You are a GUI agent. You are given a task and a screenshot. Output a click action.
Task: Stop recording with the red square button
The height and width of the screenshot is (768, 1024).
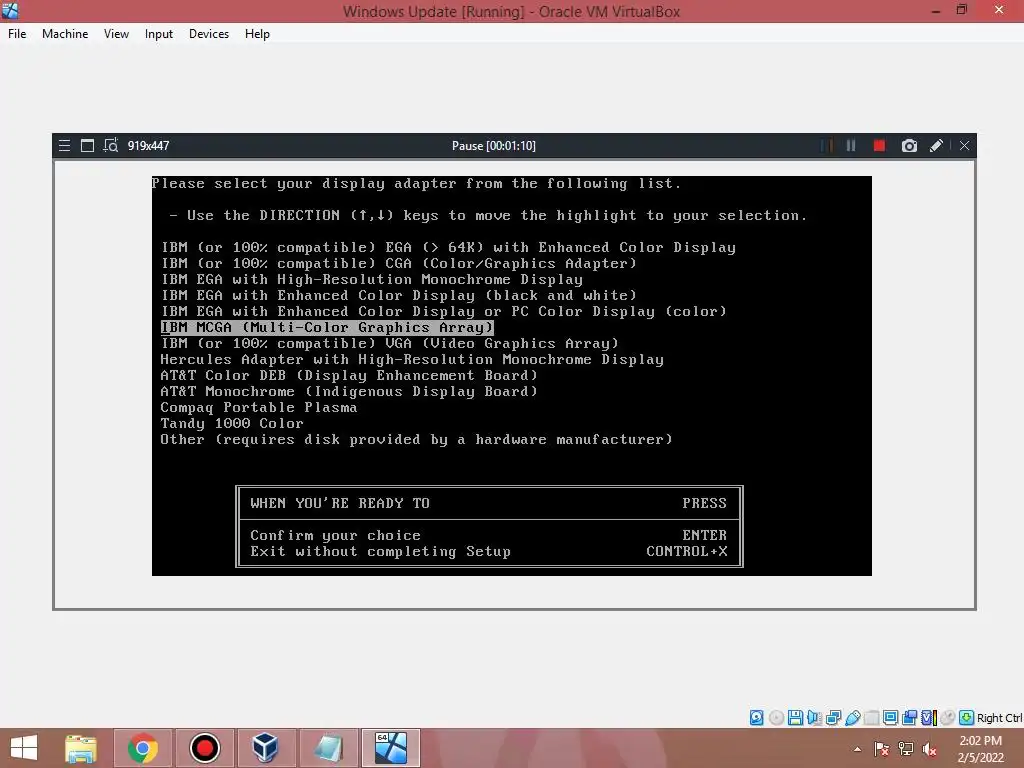point(879,146)
